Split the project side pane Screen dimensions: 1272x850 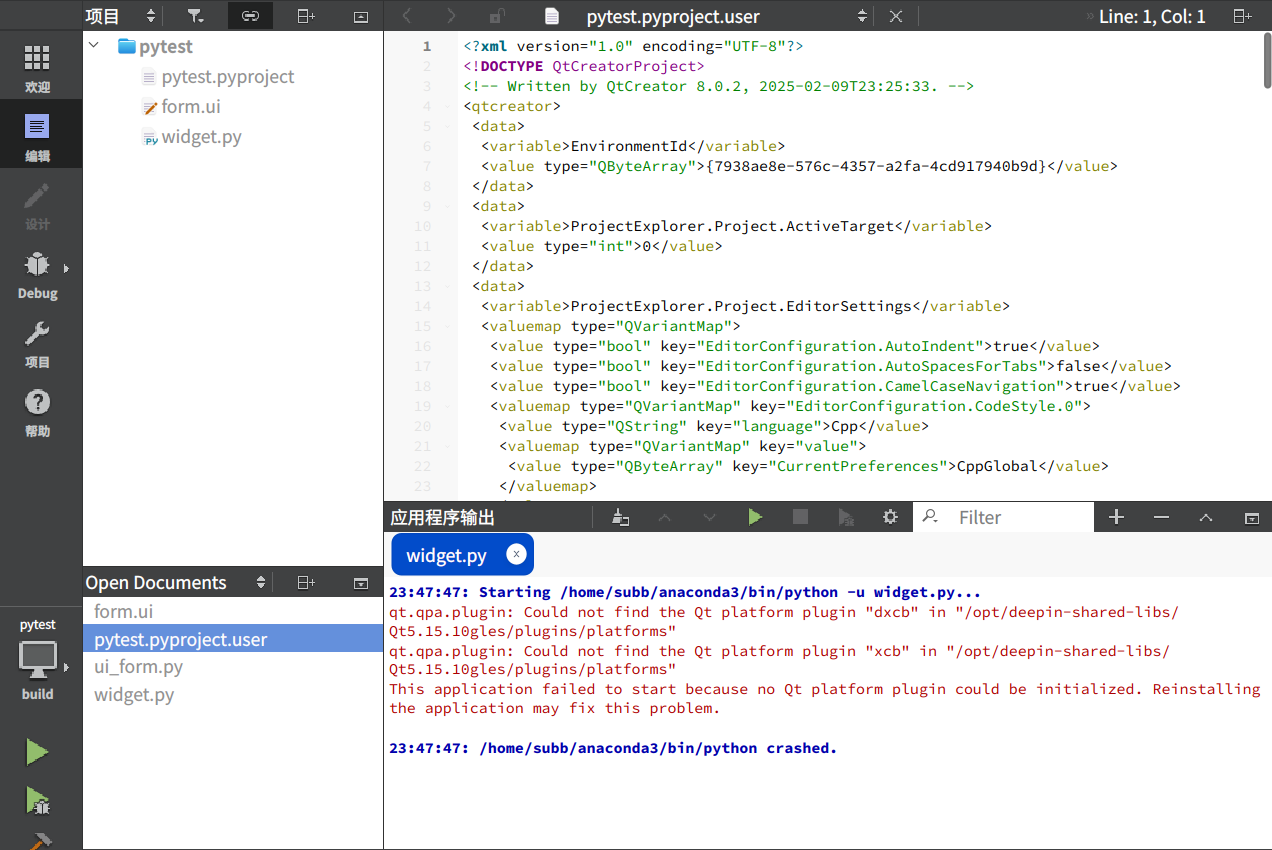[306, 16]
